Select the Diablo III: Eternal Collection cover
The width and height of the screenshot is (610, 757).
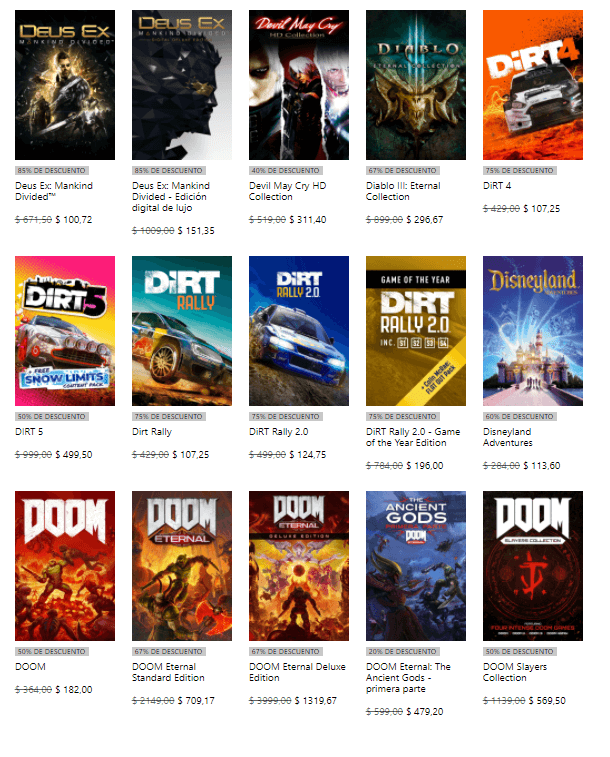[x=415, y=85]
